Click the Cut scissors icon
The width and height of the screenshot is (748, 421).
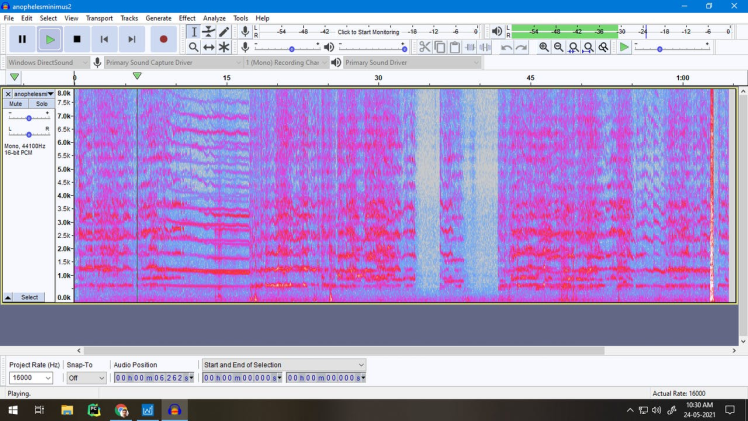425,47
